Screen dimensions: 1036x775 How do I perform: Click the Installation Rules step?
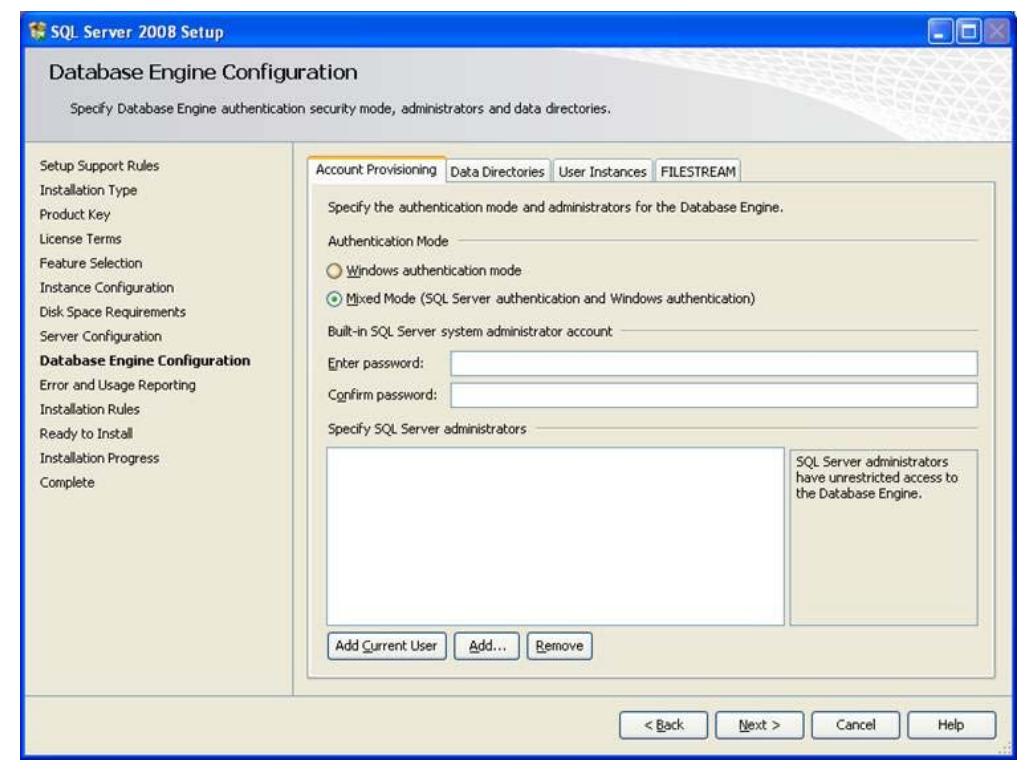(89, 410)
